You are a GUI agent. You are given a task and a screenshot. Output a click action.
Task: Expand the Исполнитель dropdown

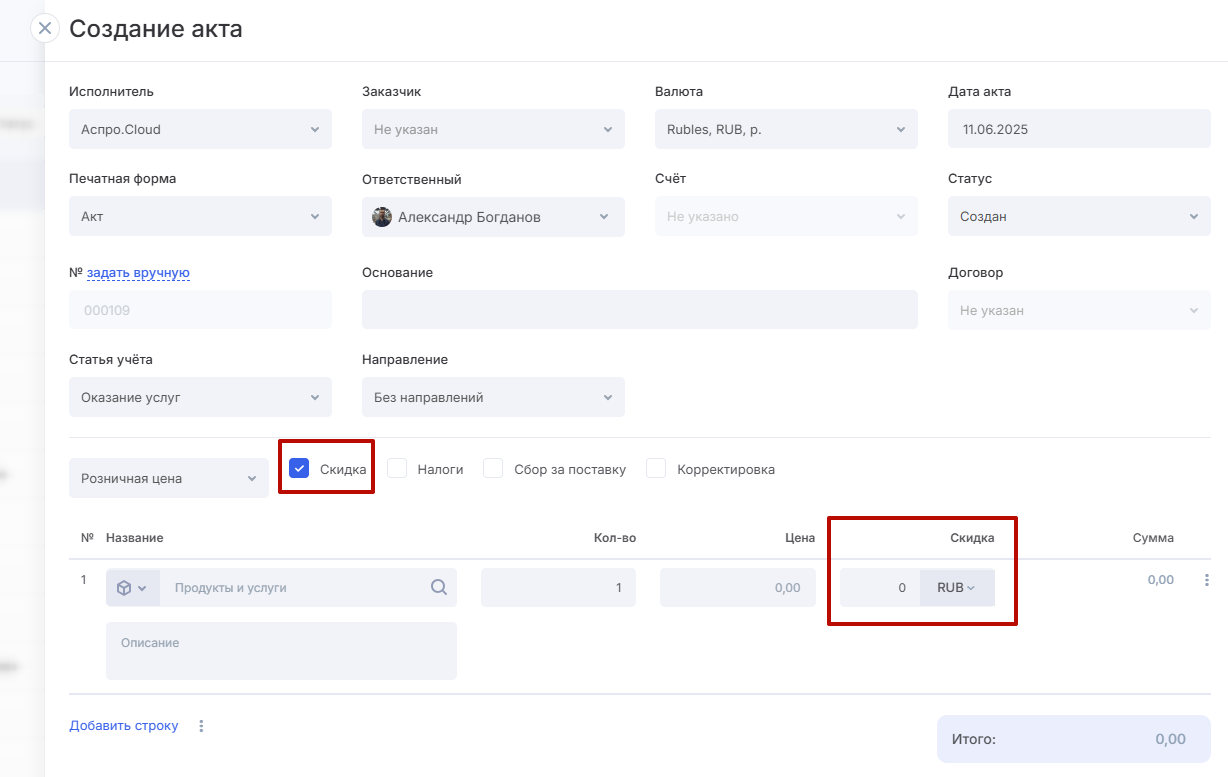point(200,129)
